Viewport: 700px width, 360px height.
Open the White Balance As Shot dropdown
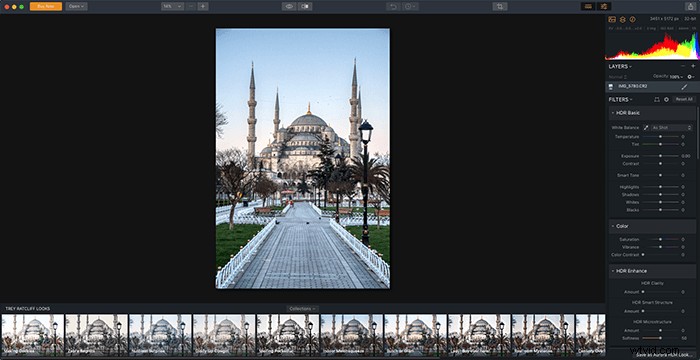point(671,128)
